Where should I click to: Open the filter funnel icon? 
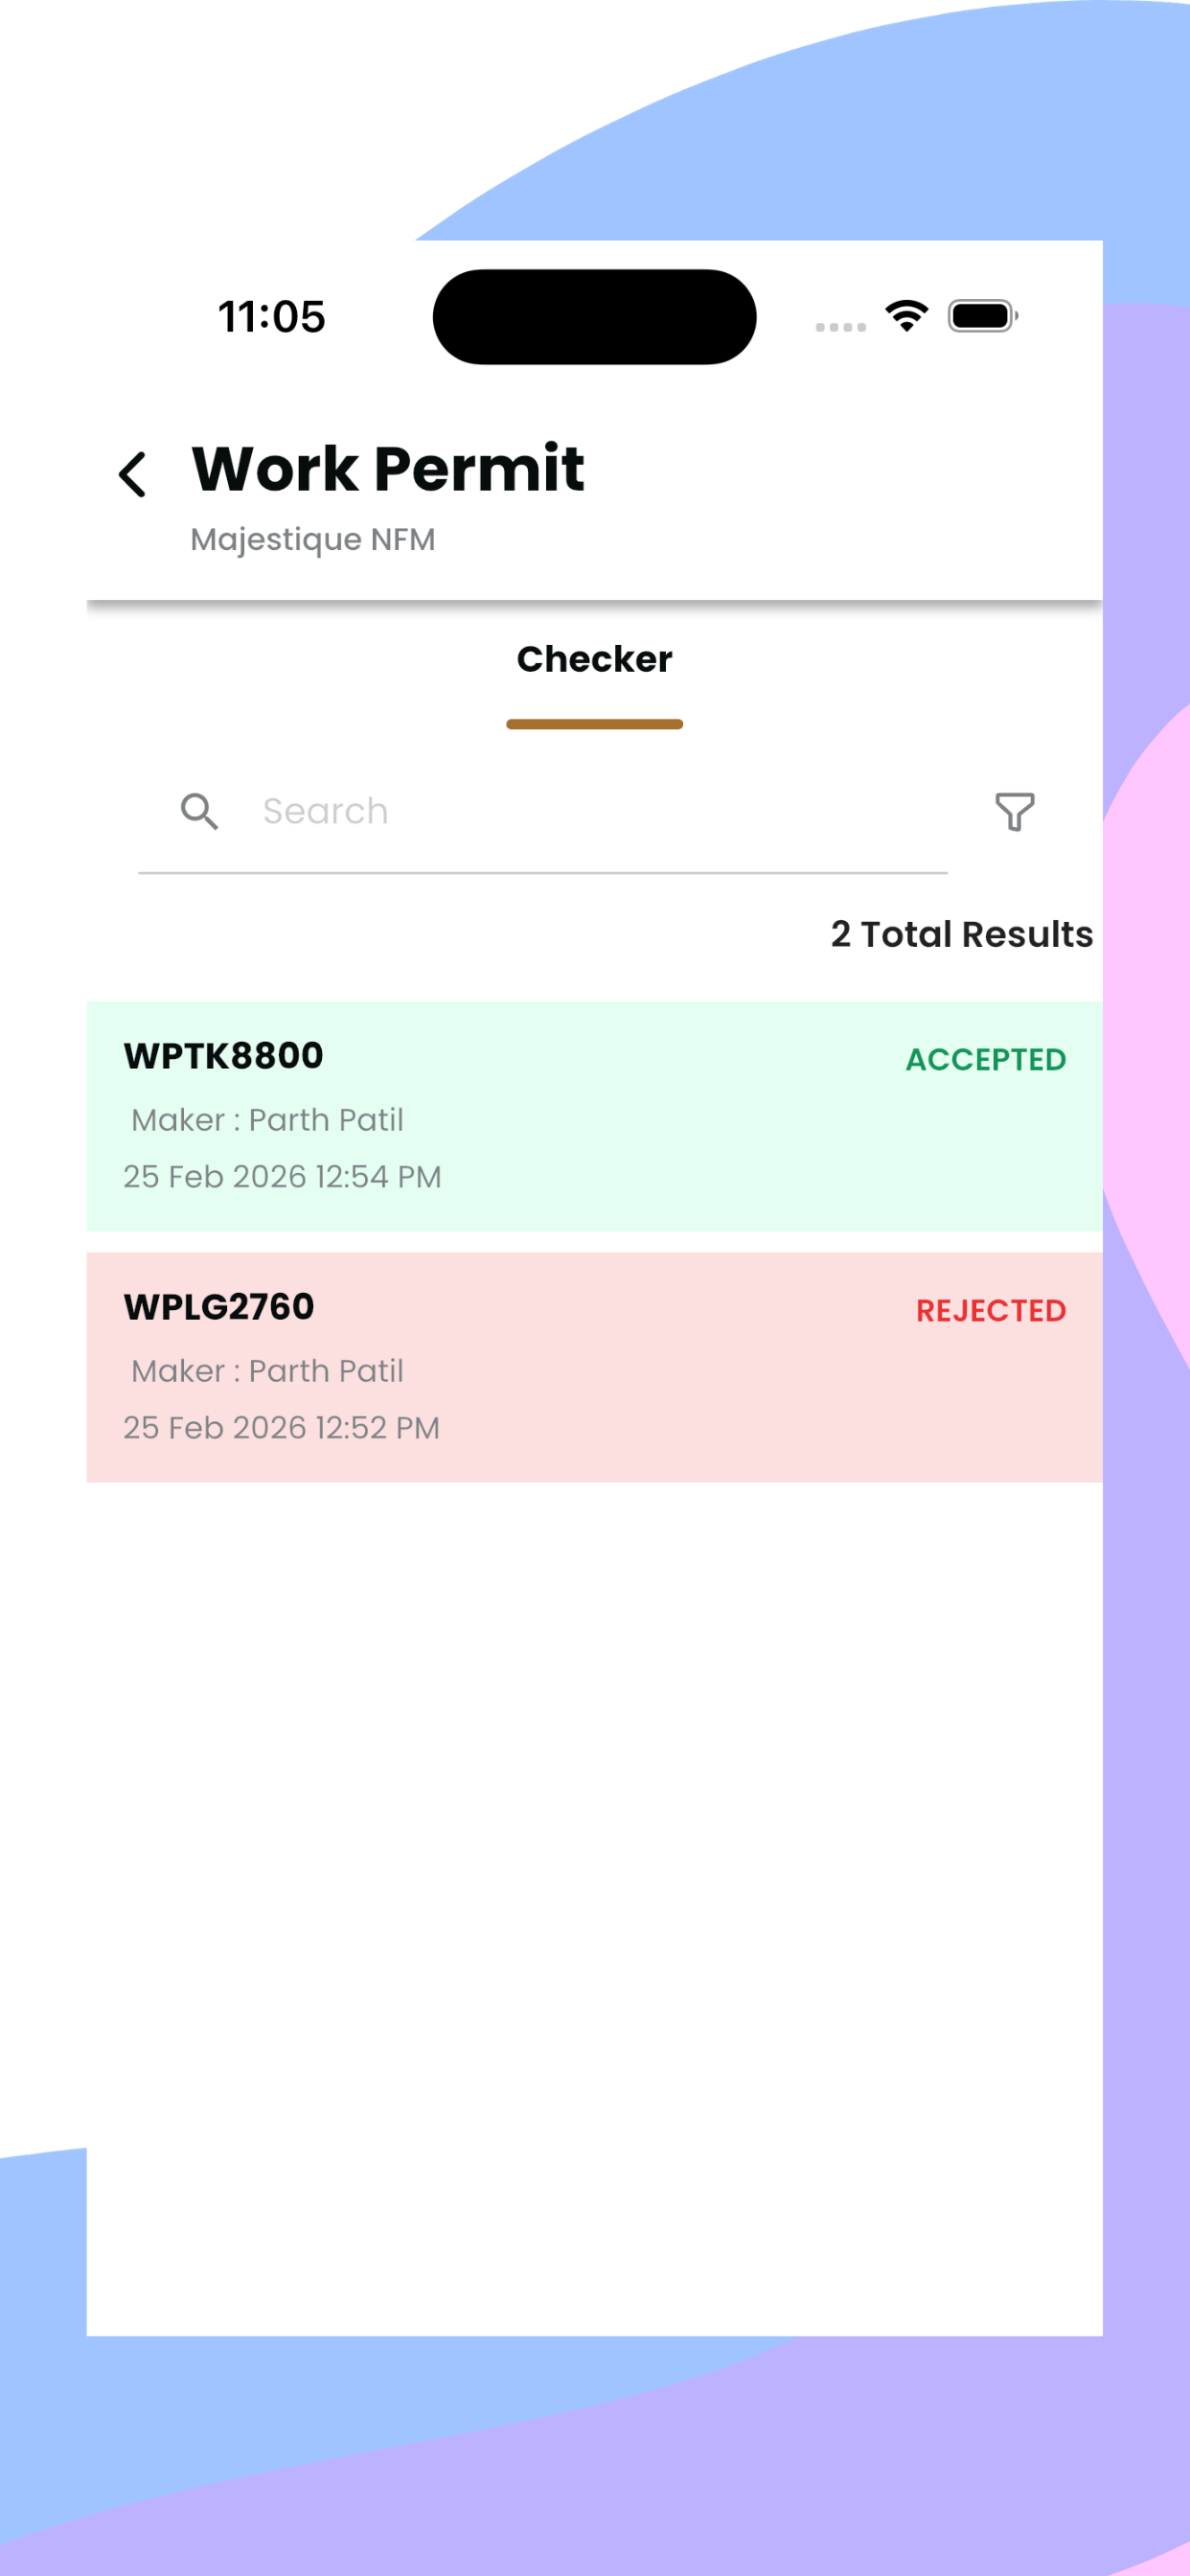click(1014, 811)
